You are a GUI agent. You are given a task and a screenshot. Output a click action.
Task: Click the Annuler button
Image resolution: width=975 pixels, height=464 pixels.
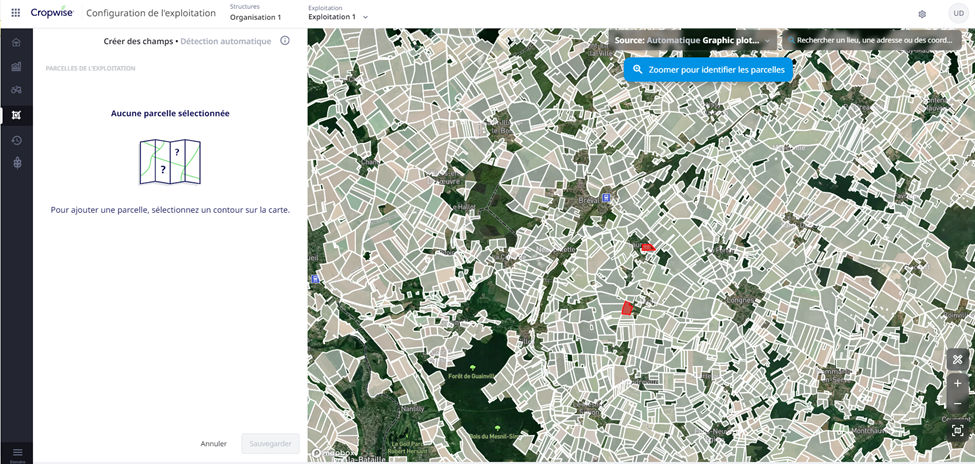click(213, 444)
